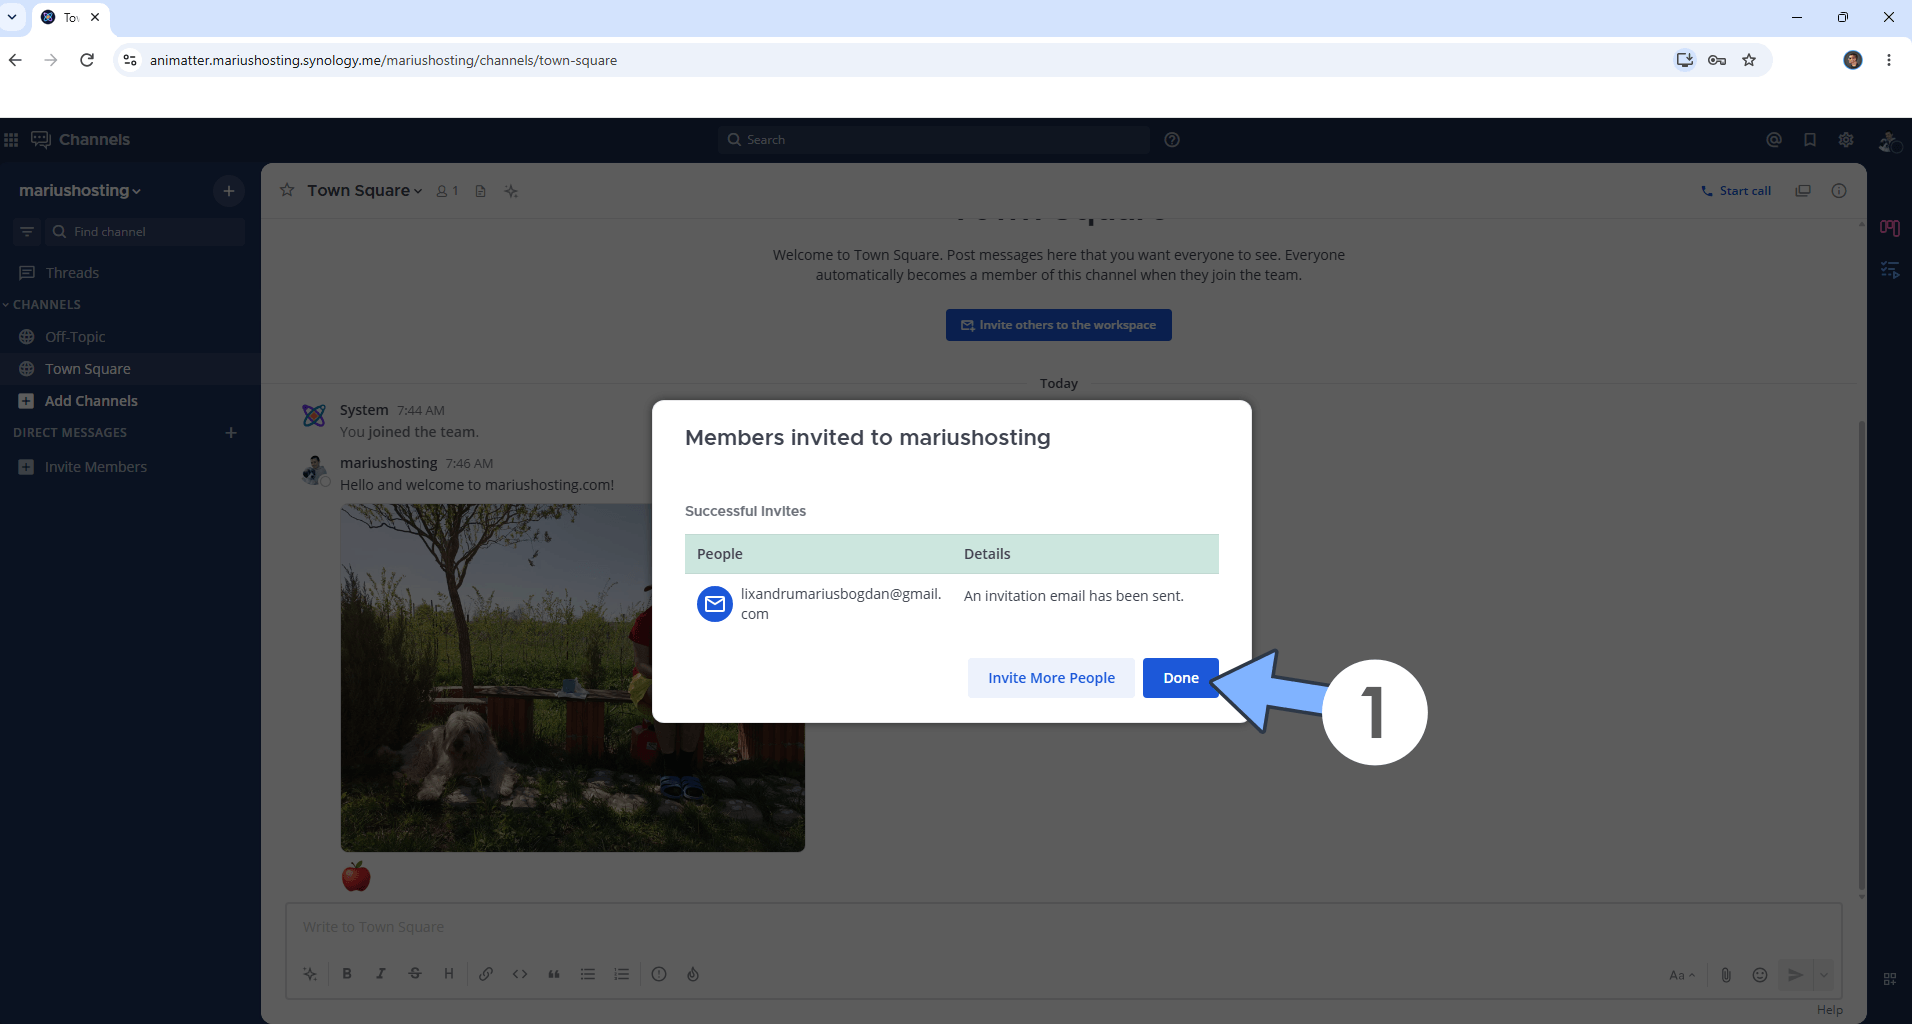This screenshot has height=1024, width=1912.
Task: Open the app marketplace icon in right rail
Action: (x=1890, y=979)
